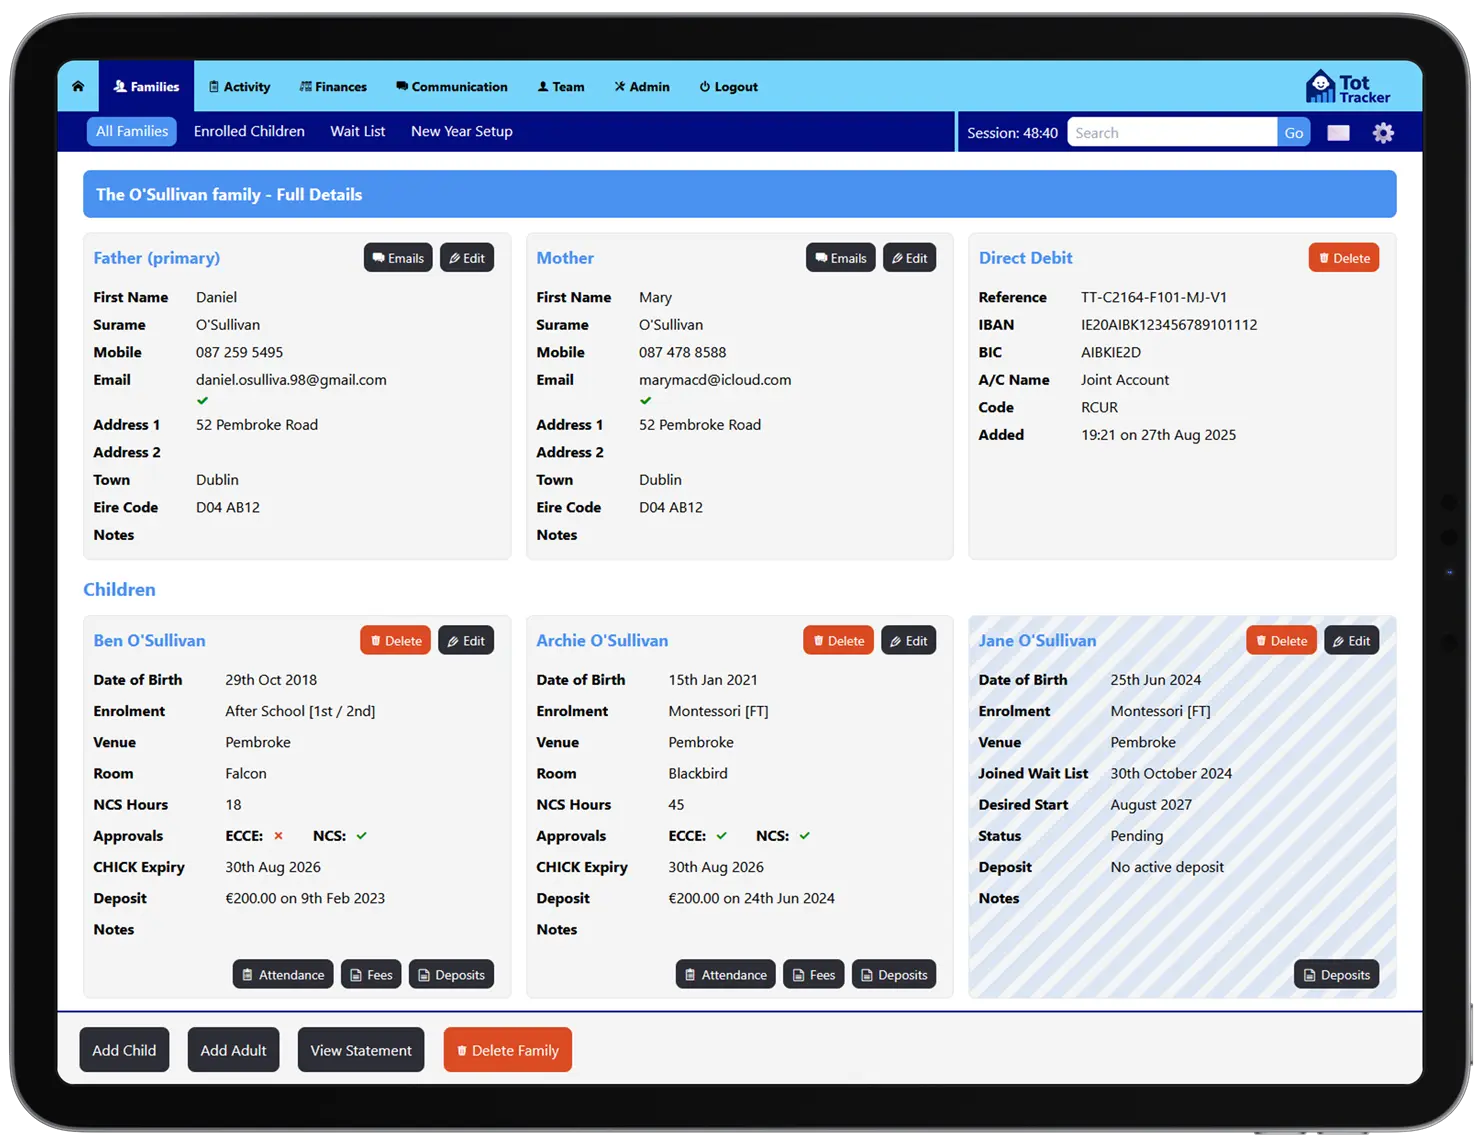Click the Delete Family button
The width and height of the screenshot is (1480, 1145).
[507, 1050]
